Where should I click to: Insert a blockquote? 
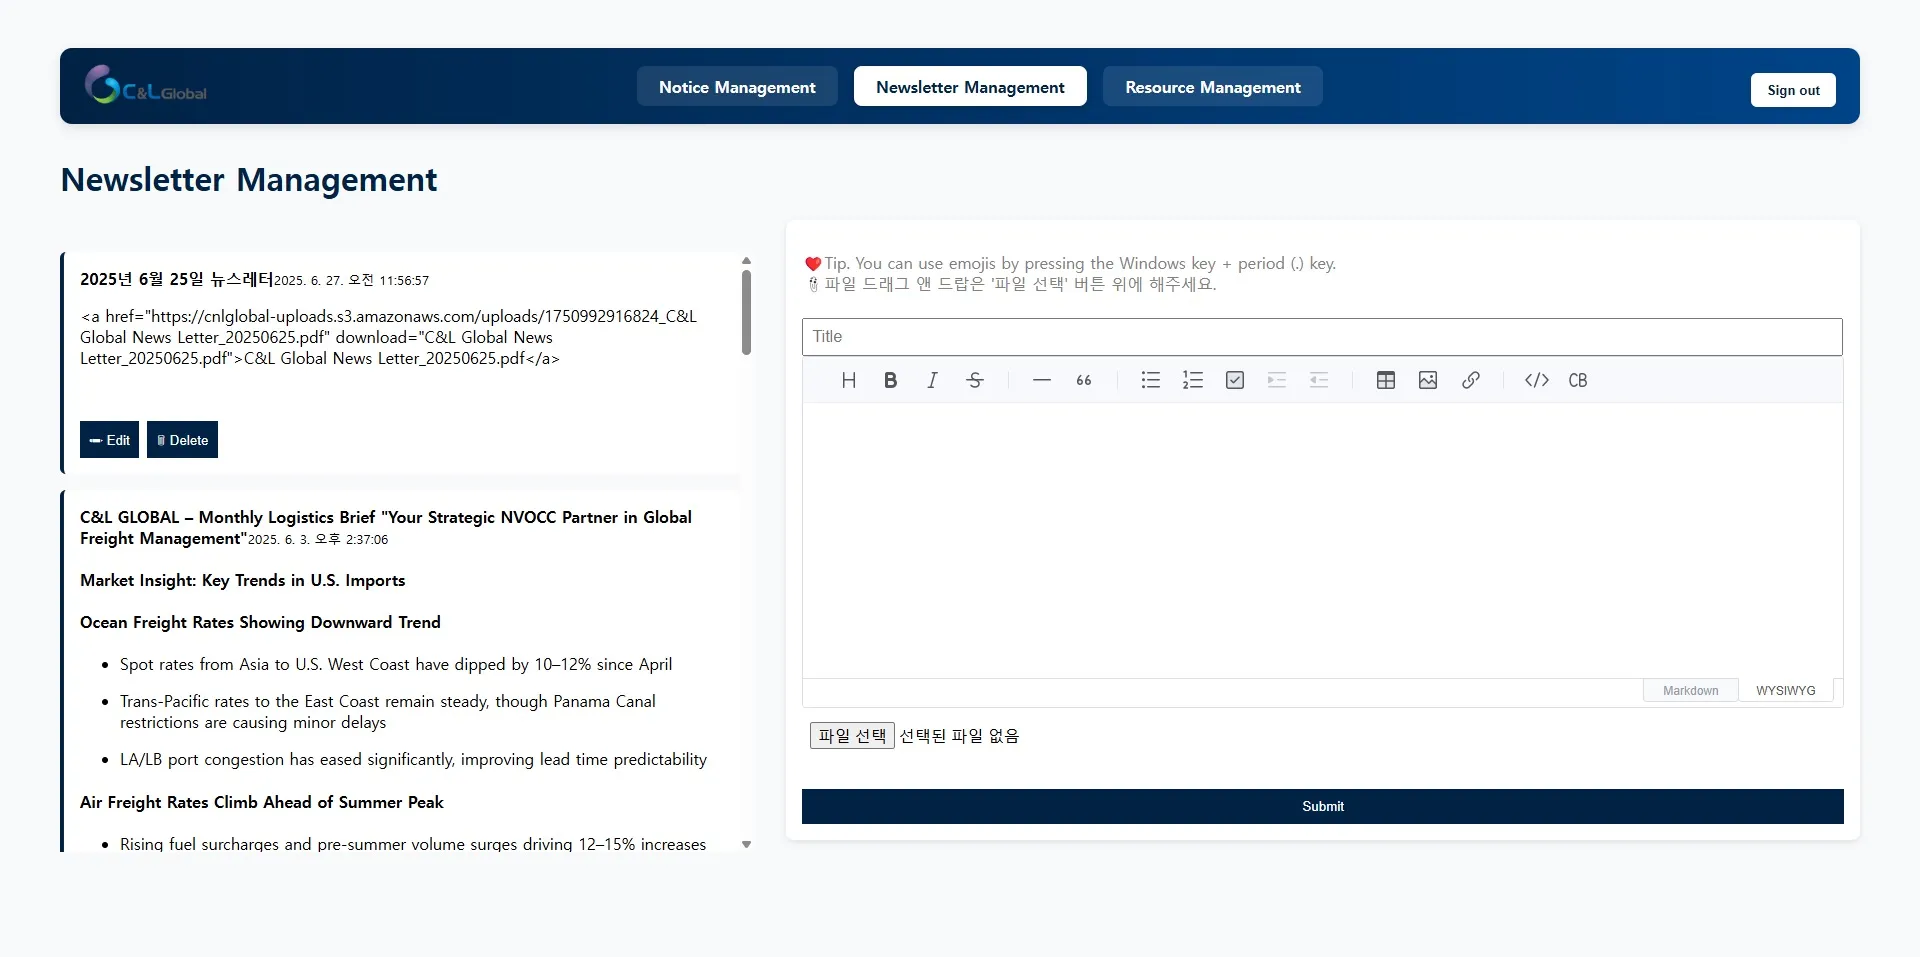click(x=1084, y=380)
